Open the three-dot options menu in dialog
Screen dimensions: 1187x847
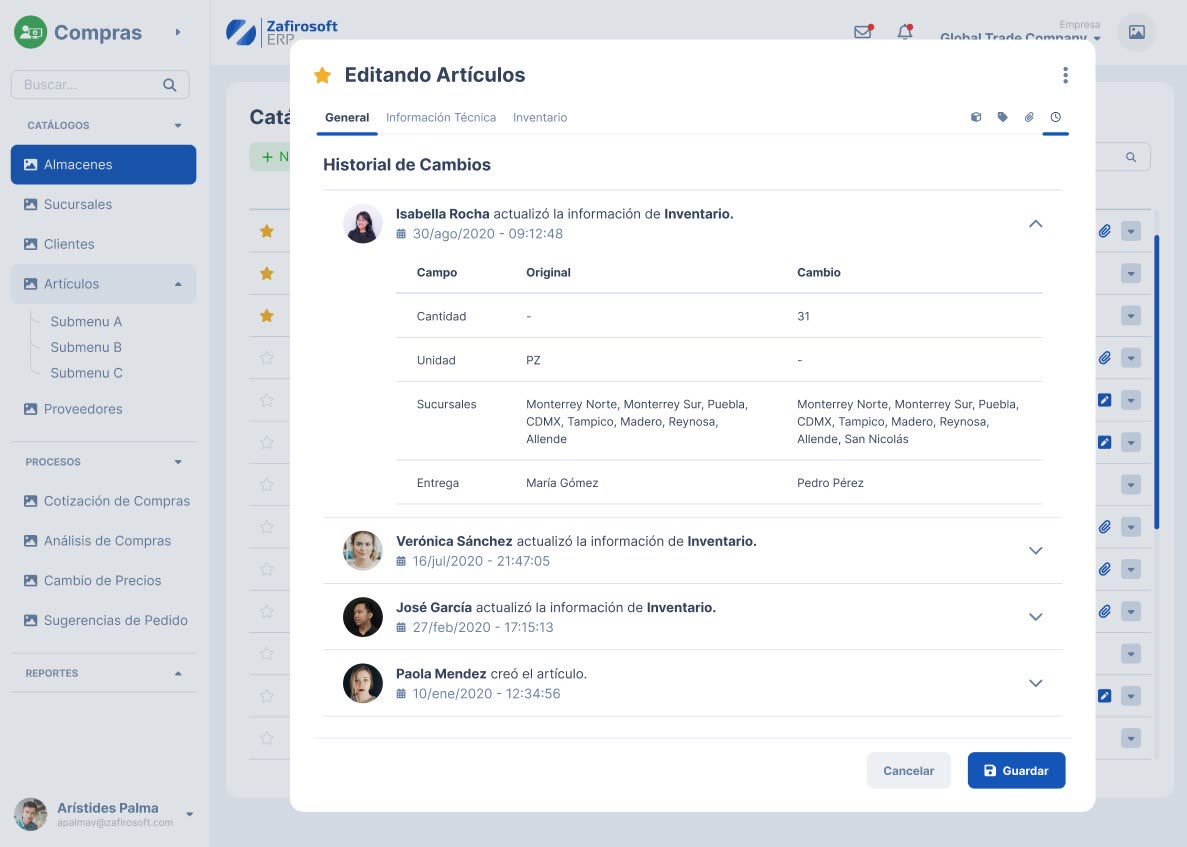point(1065,75)
